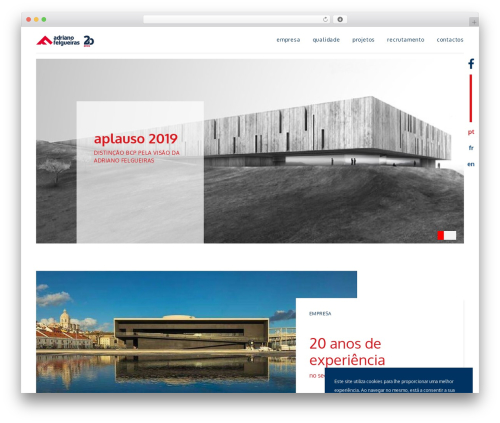Minimize window with yellow button
The width and height of the screenshot is (500, 423).
36,20
